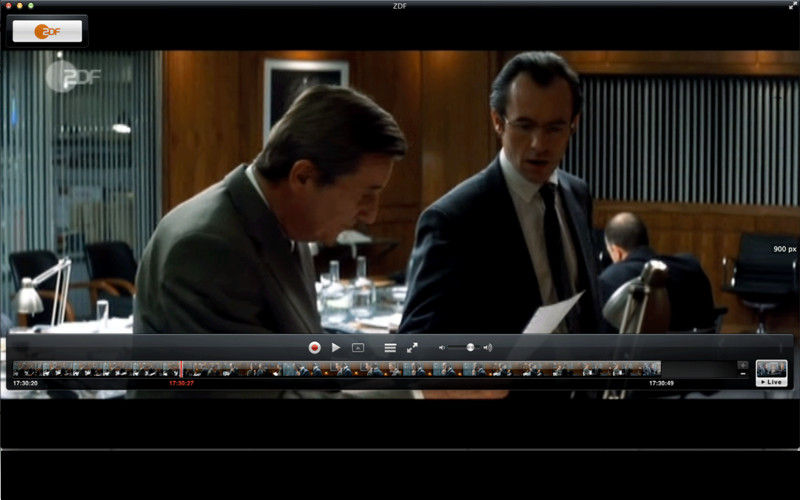The width and height of the screenshot is (800, 500).
Task: Click the red 17:30:27 playhead timestamp
Action: pos(181,383)
